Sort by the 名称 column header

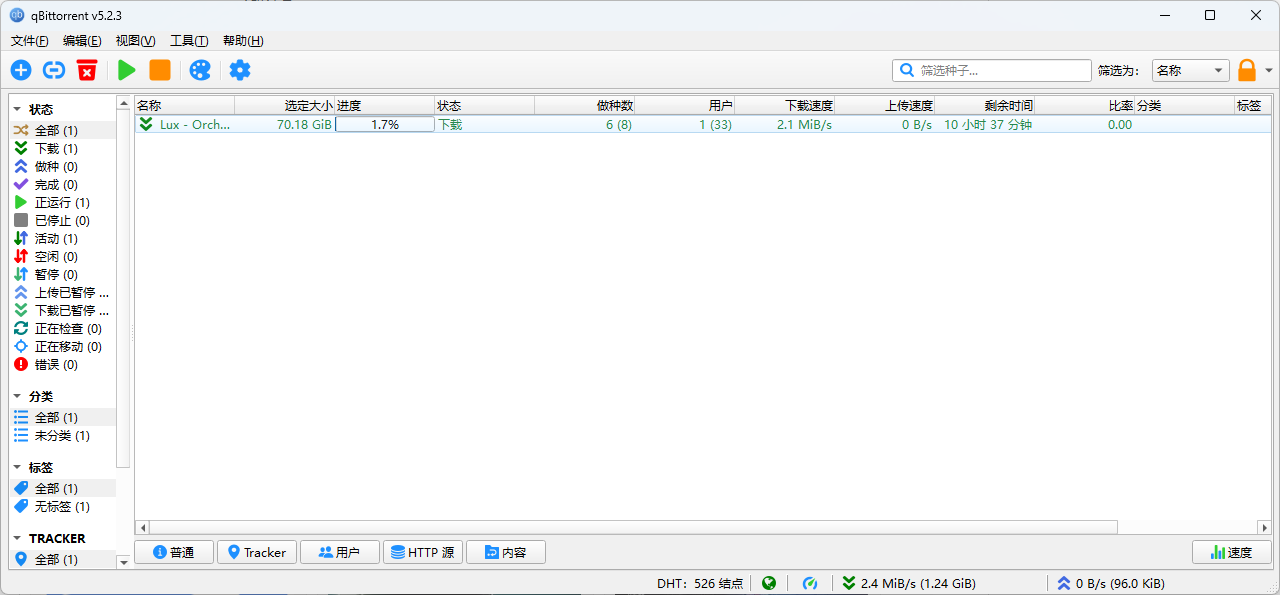tap(185, 105)
